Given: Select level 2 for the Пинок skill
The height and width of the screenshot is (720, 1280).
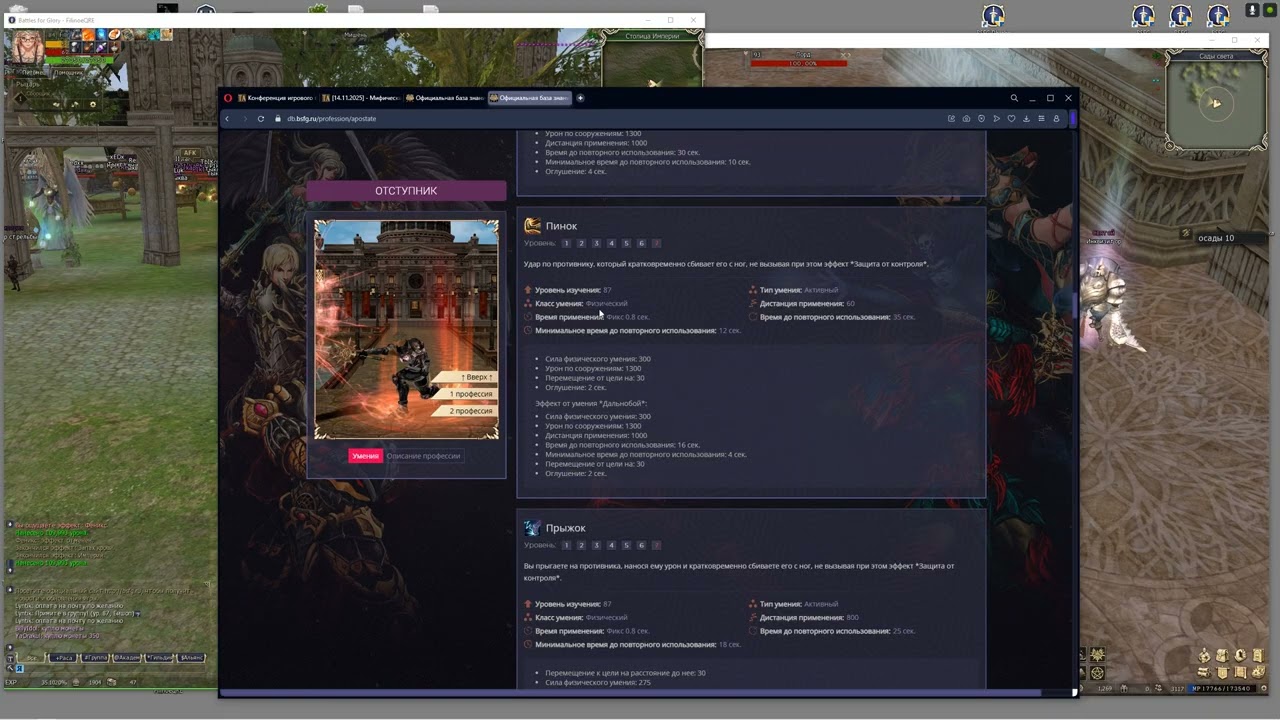Looking at the screenshot, I should (581, 243).
